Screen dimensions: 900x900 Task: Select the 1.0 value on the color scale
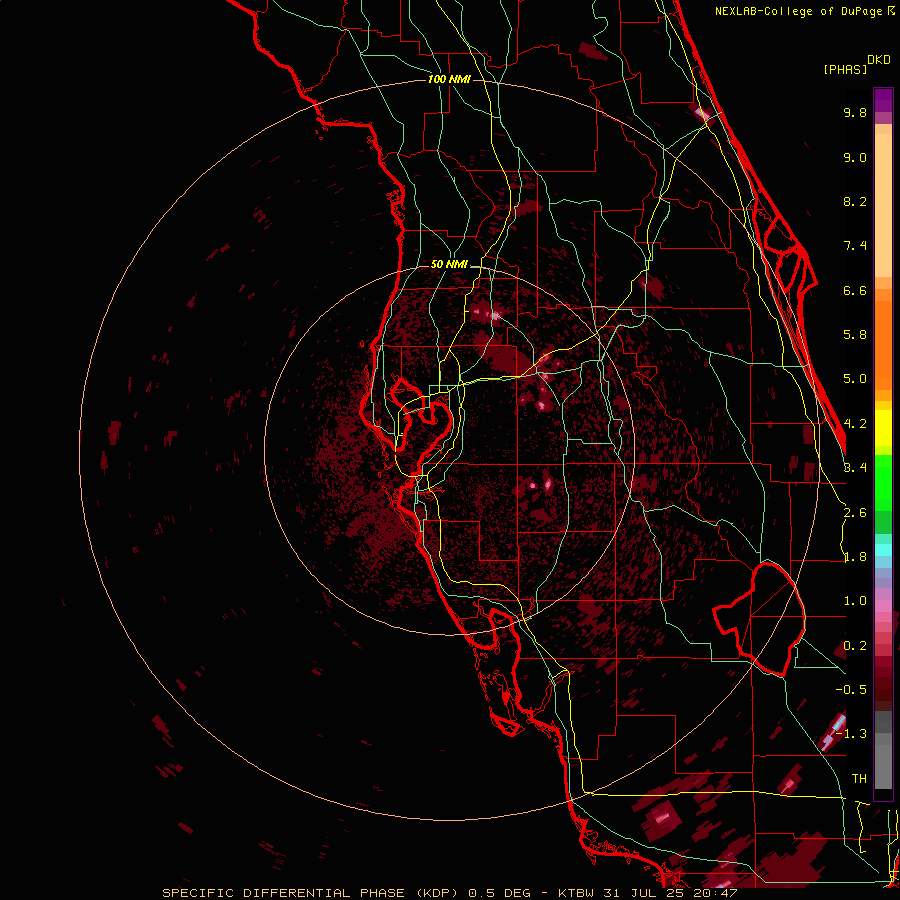pyautogui.click(x=855, y=601)
